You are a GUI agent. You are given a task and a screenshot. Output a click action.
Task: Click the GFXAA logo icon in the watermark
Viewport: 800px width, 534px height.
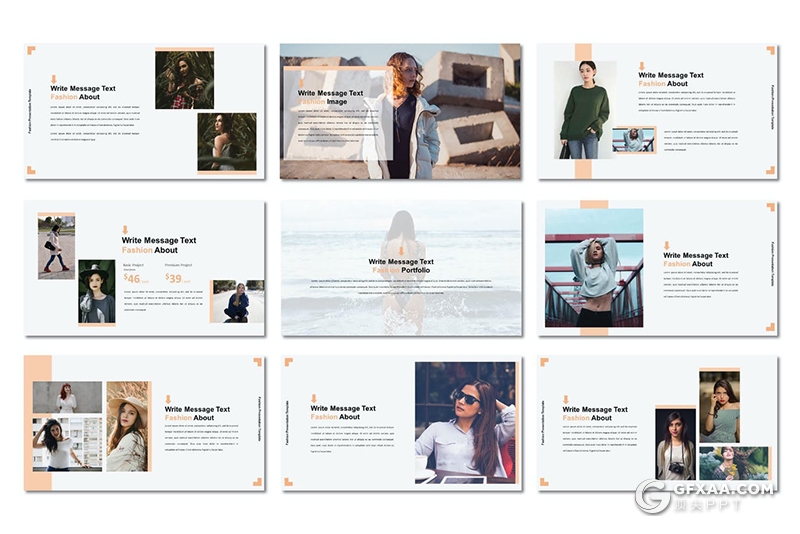[x=653, y=497]
